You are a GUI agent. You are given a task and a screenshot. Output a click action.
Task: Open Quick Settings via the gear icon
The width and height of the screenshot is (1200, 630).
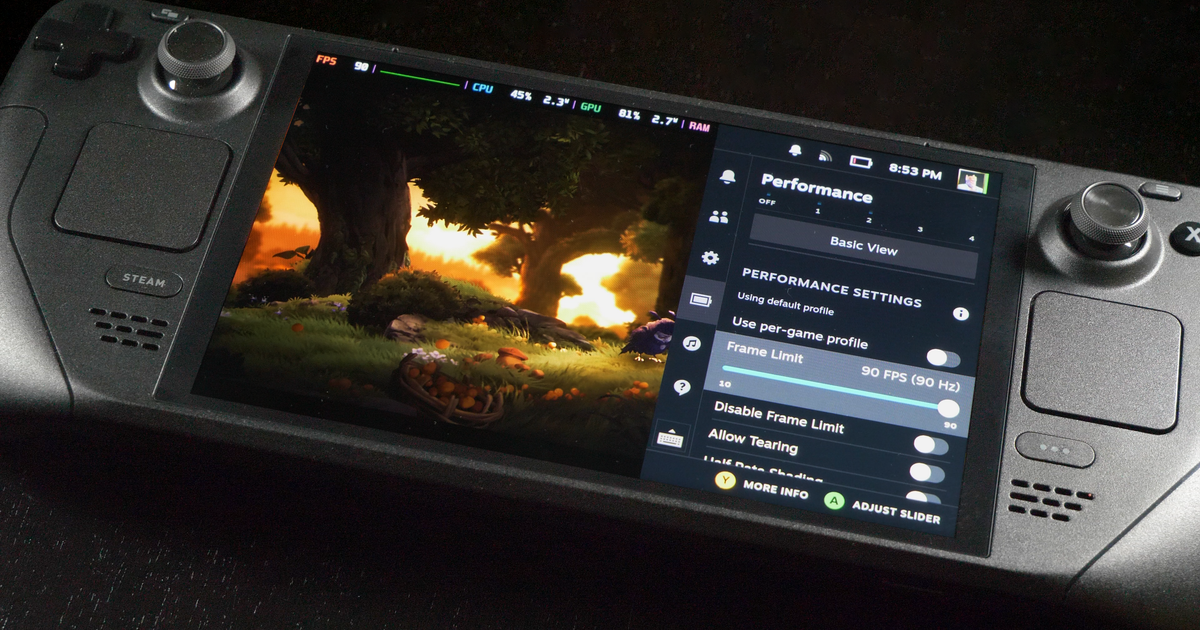(x=710, y=257)
